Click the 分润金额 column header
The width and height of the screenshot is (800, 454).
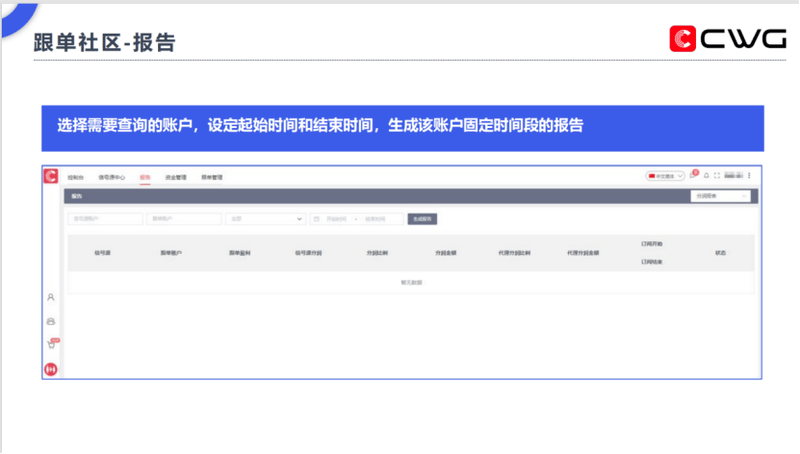point(445,253)
